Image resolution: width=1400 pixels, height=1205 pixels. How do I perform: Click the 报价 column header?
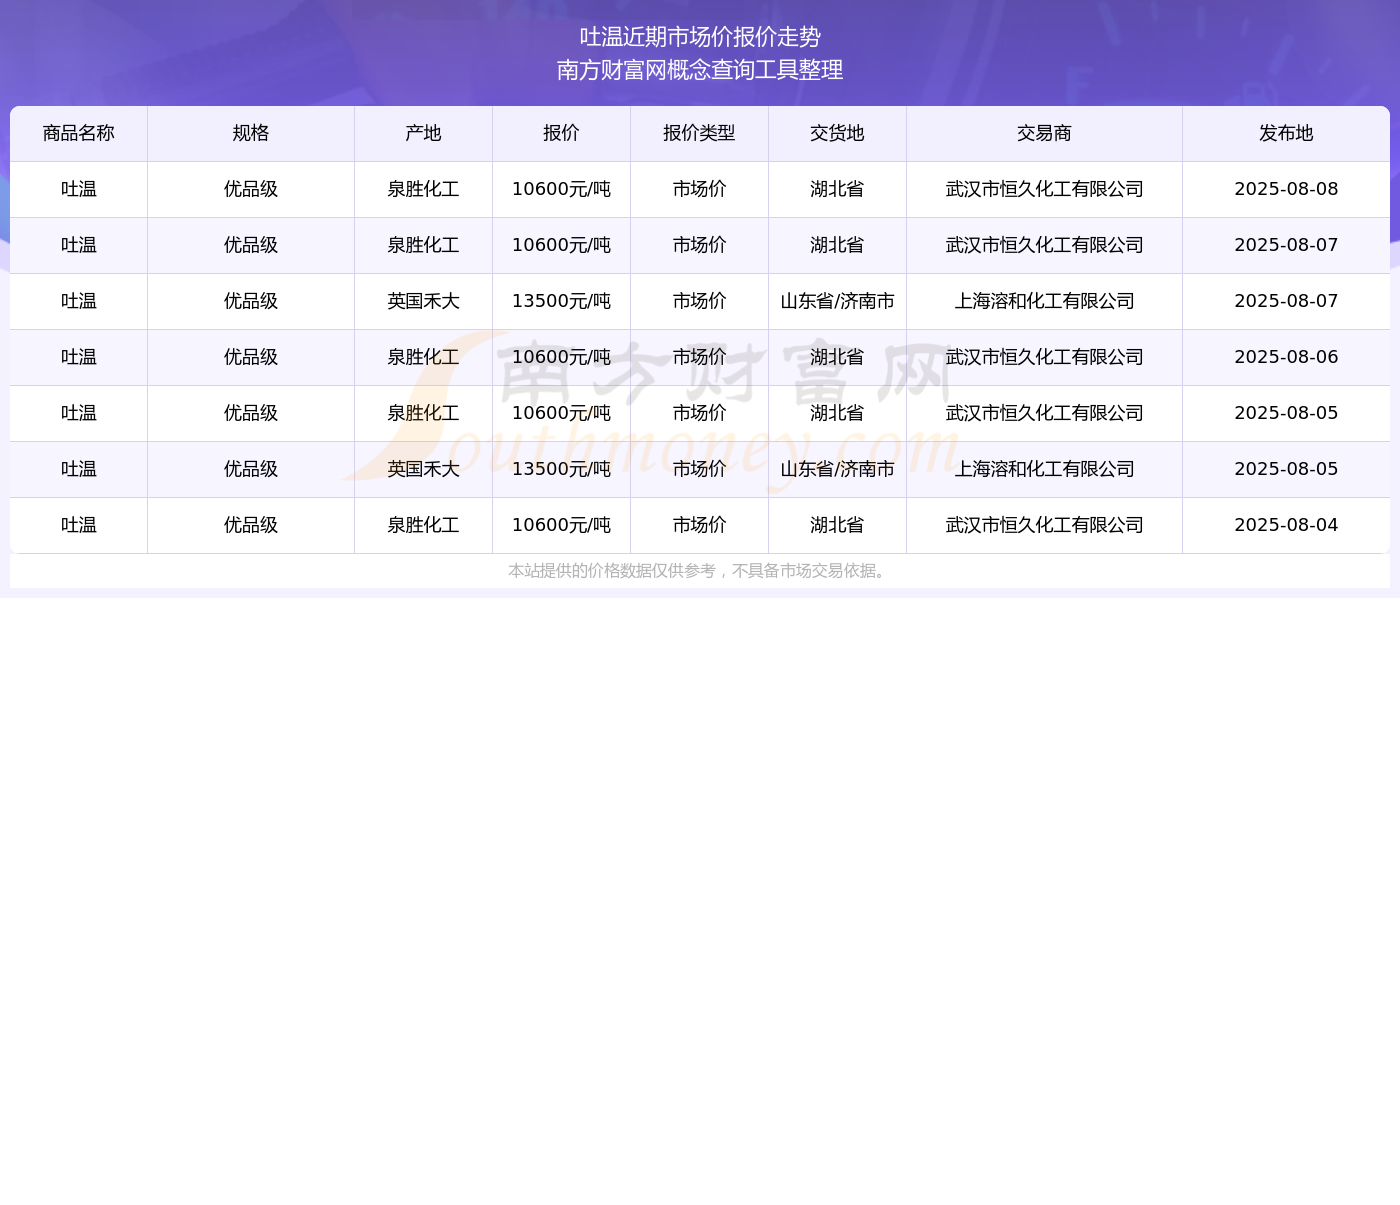click(561, 133)
